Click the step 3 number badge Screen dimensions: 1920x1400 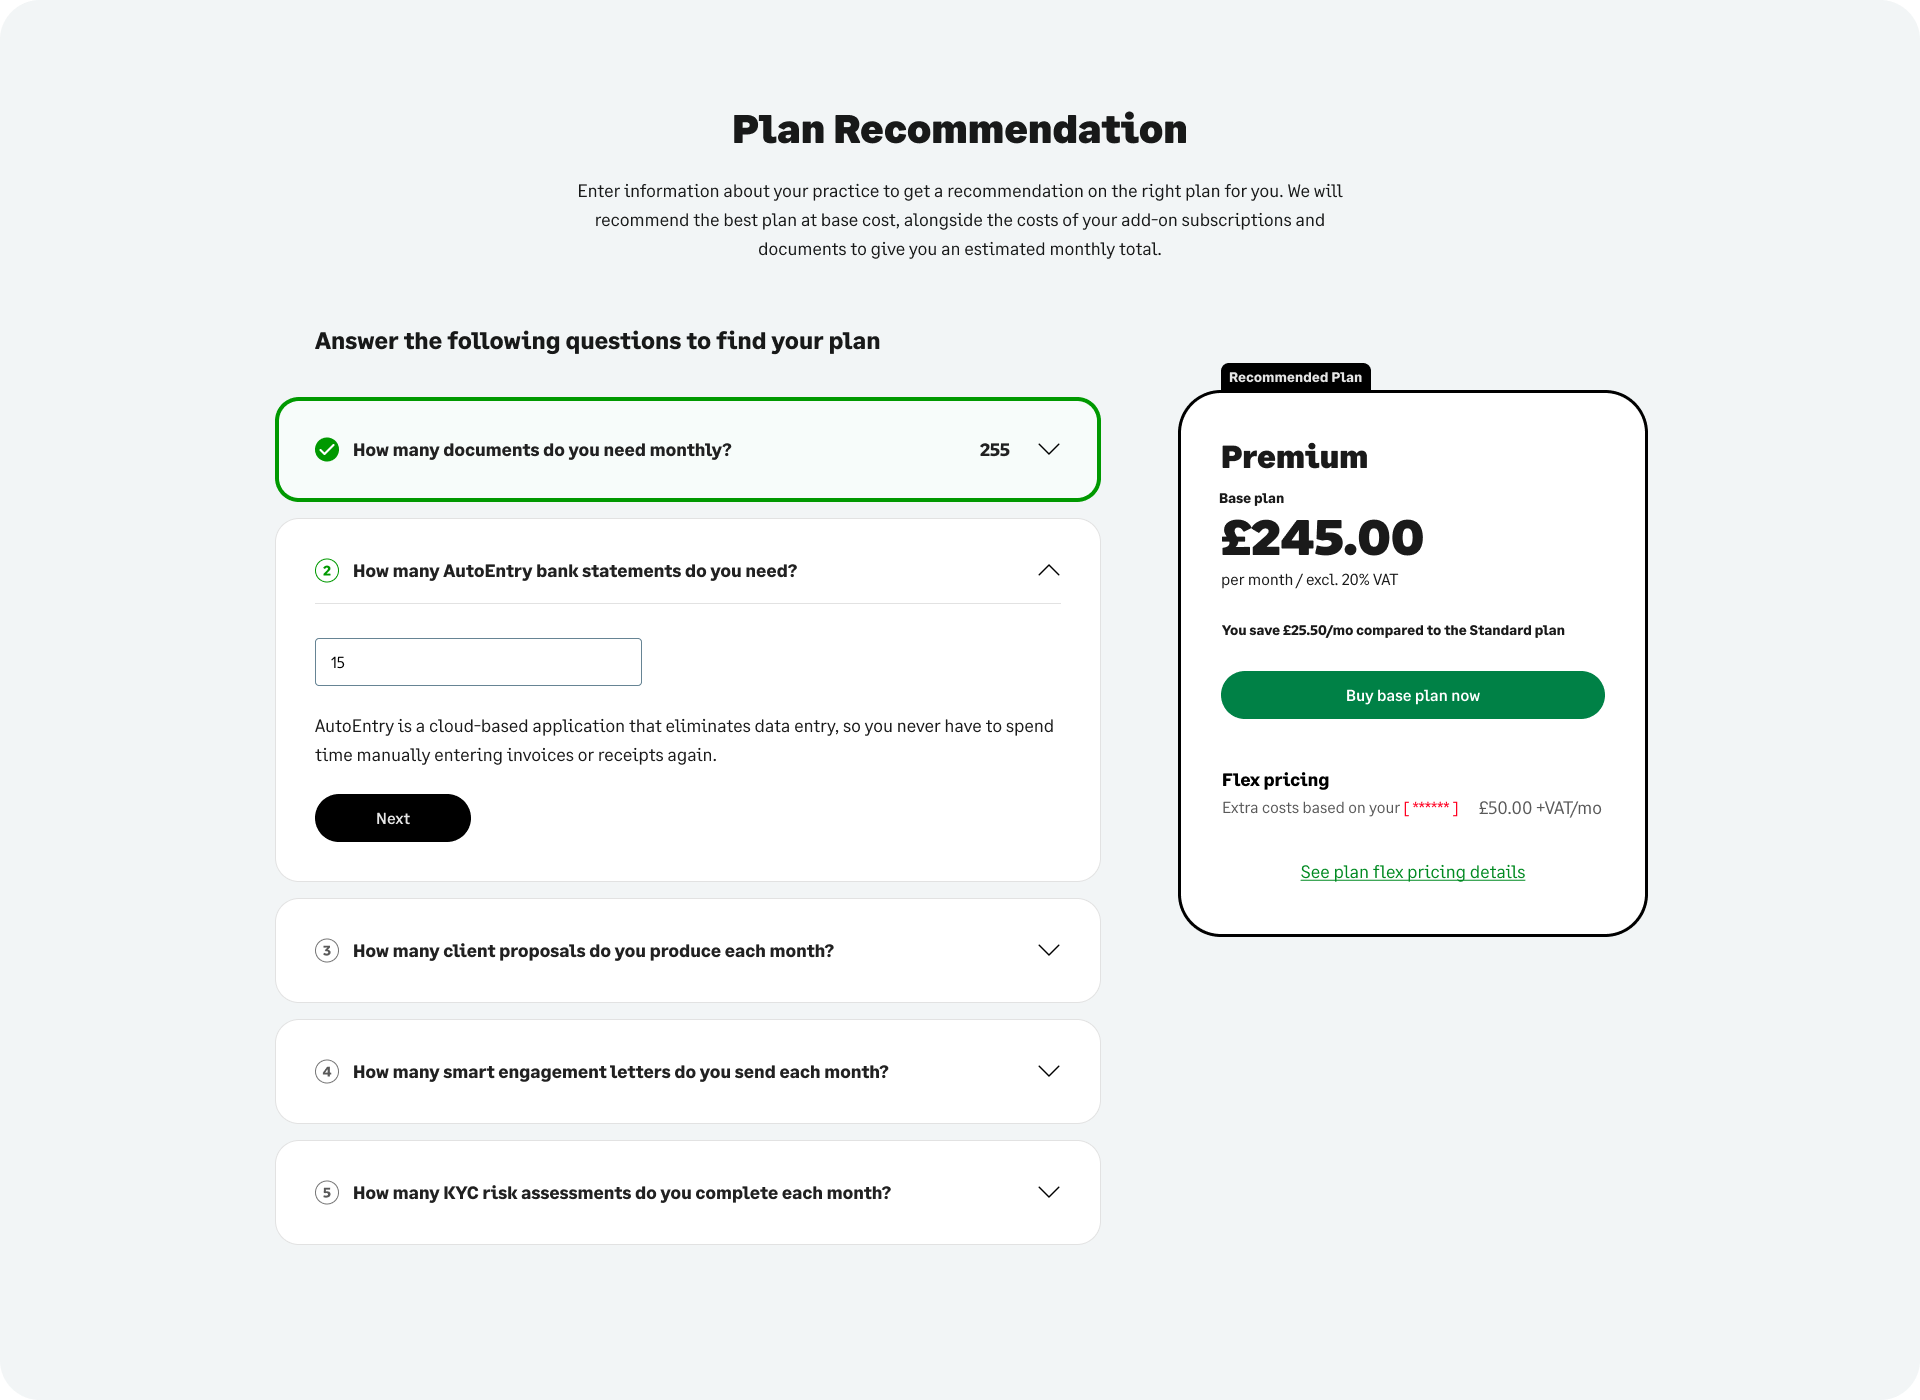click(327, 951)
